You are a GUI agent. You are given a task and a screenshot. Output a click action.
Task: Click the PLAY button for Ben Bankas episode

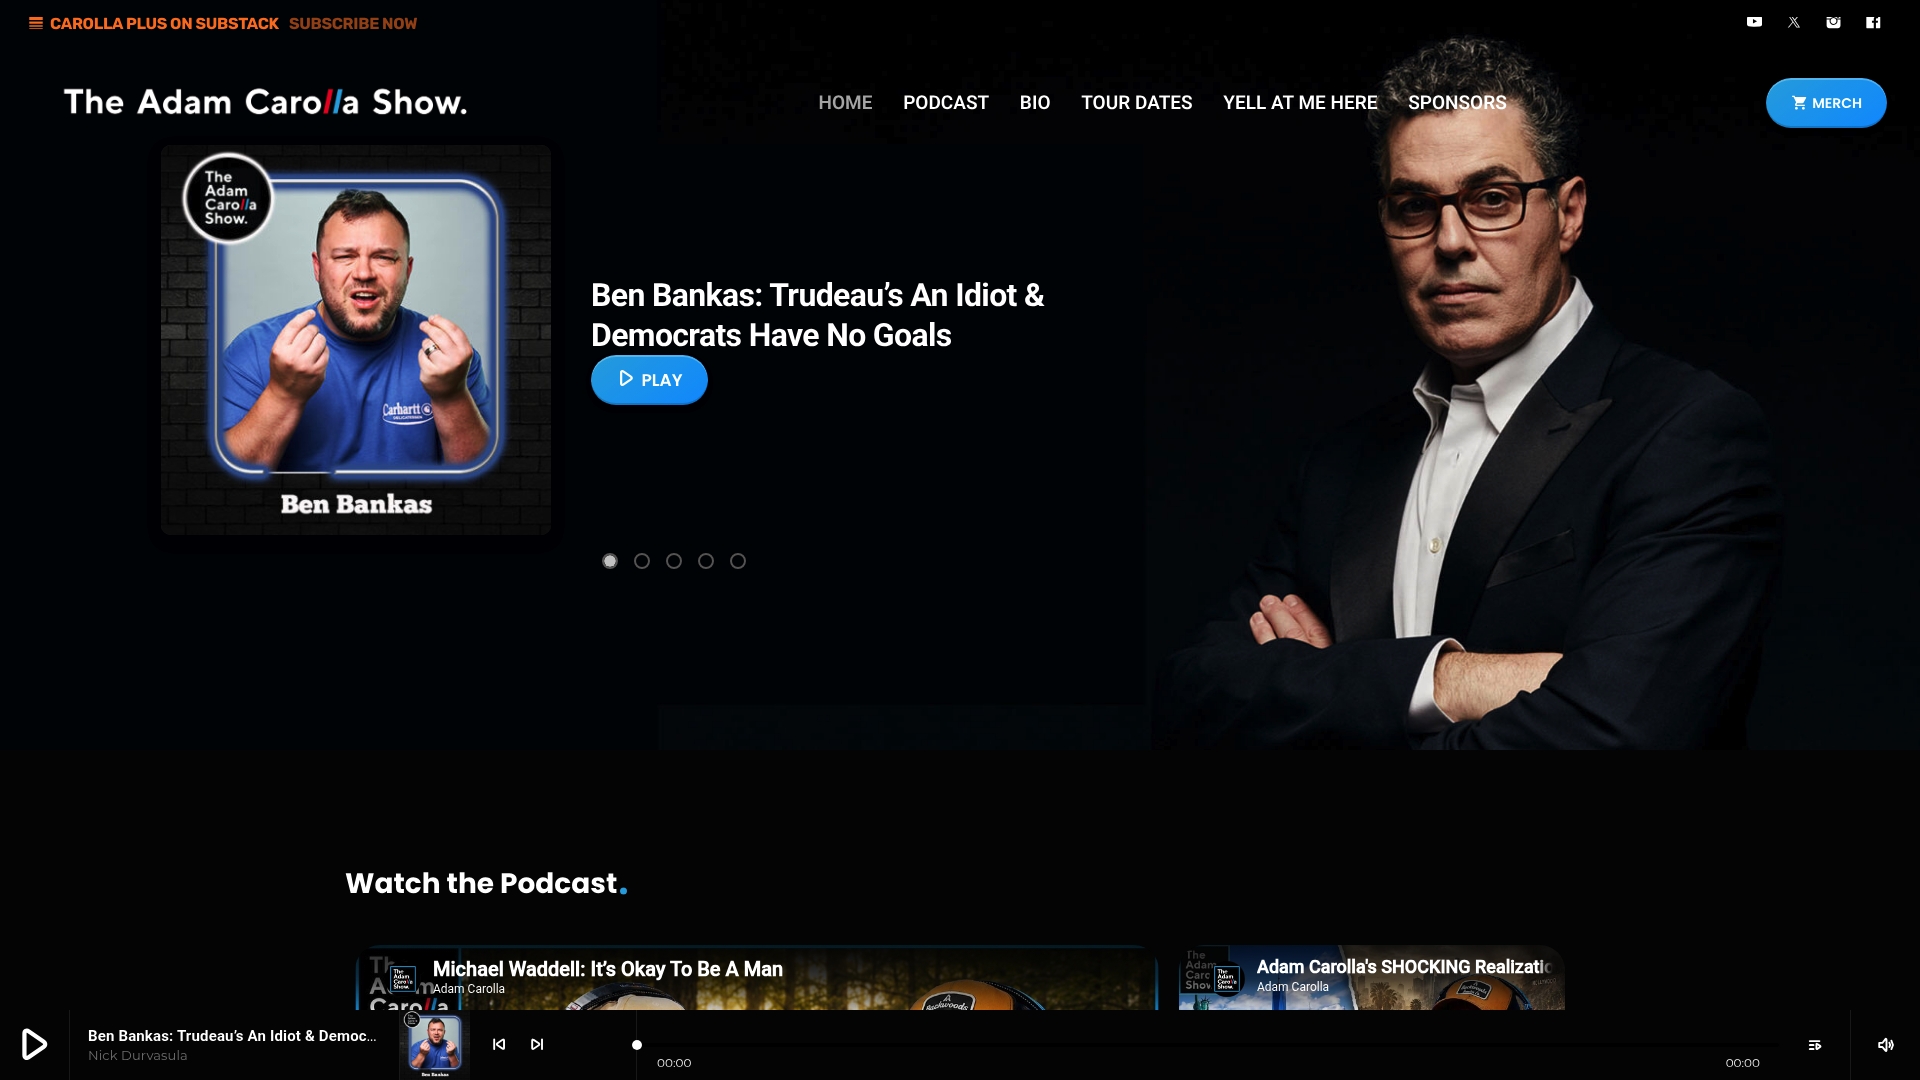coord(649,380)
